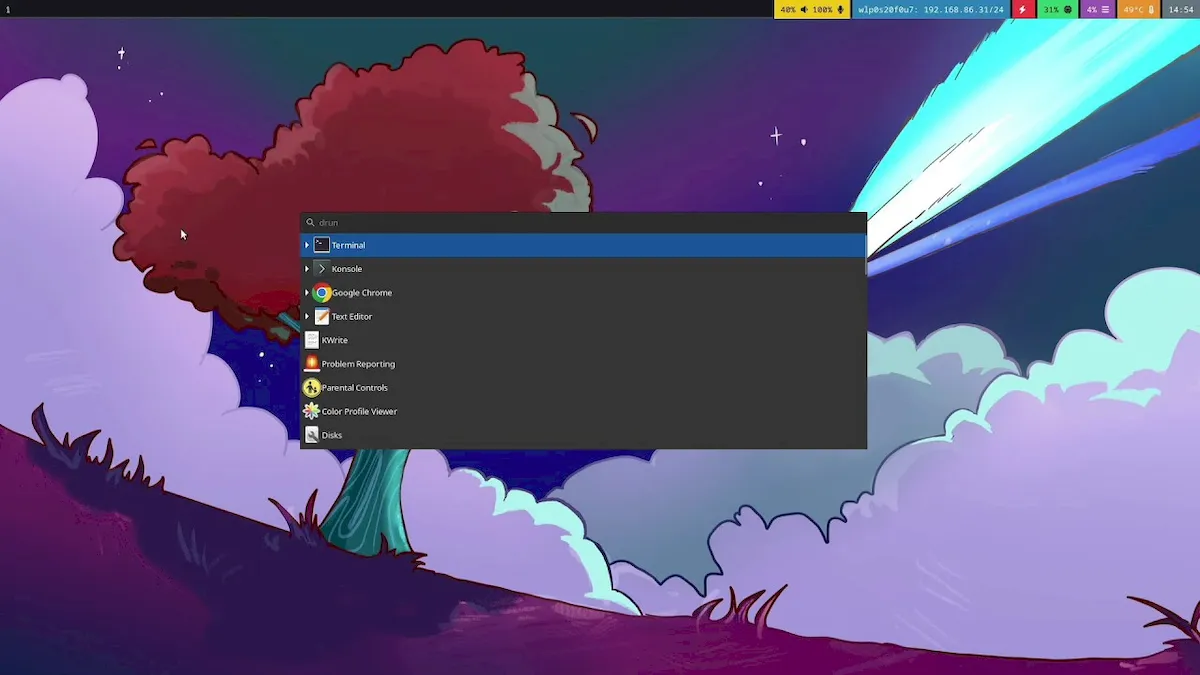Click the 14:54 clock
Viewport: 1200px width, 675px height.
[1182, 9]
